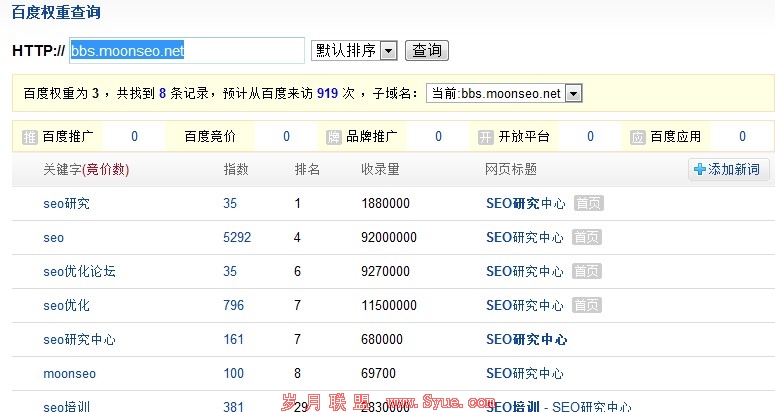The width and height of the screenshot is (775, 412).
Task: Open page title in seo row
Action: (524, 237)
